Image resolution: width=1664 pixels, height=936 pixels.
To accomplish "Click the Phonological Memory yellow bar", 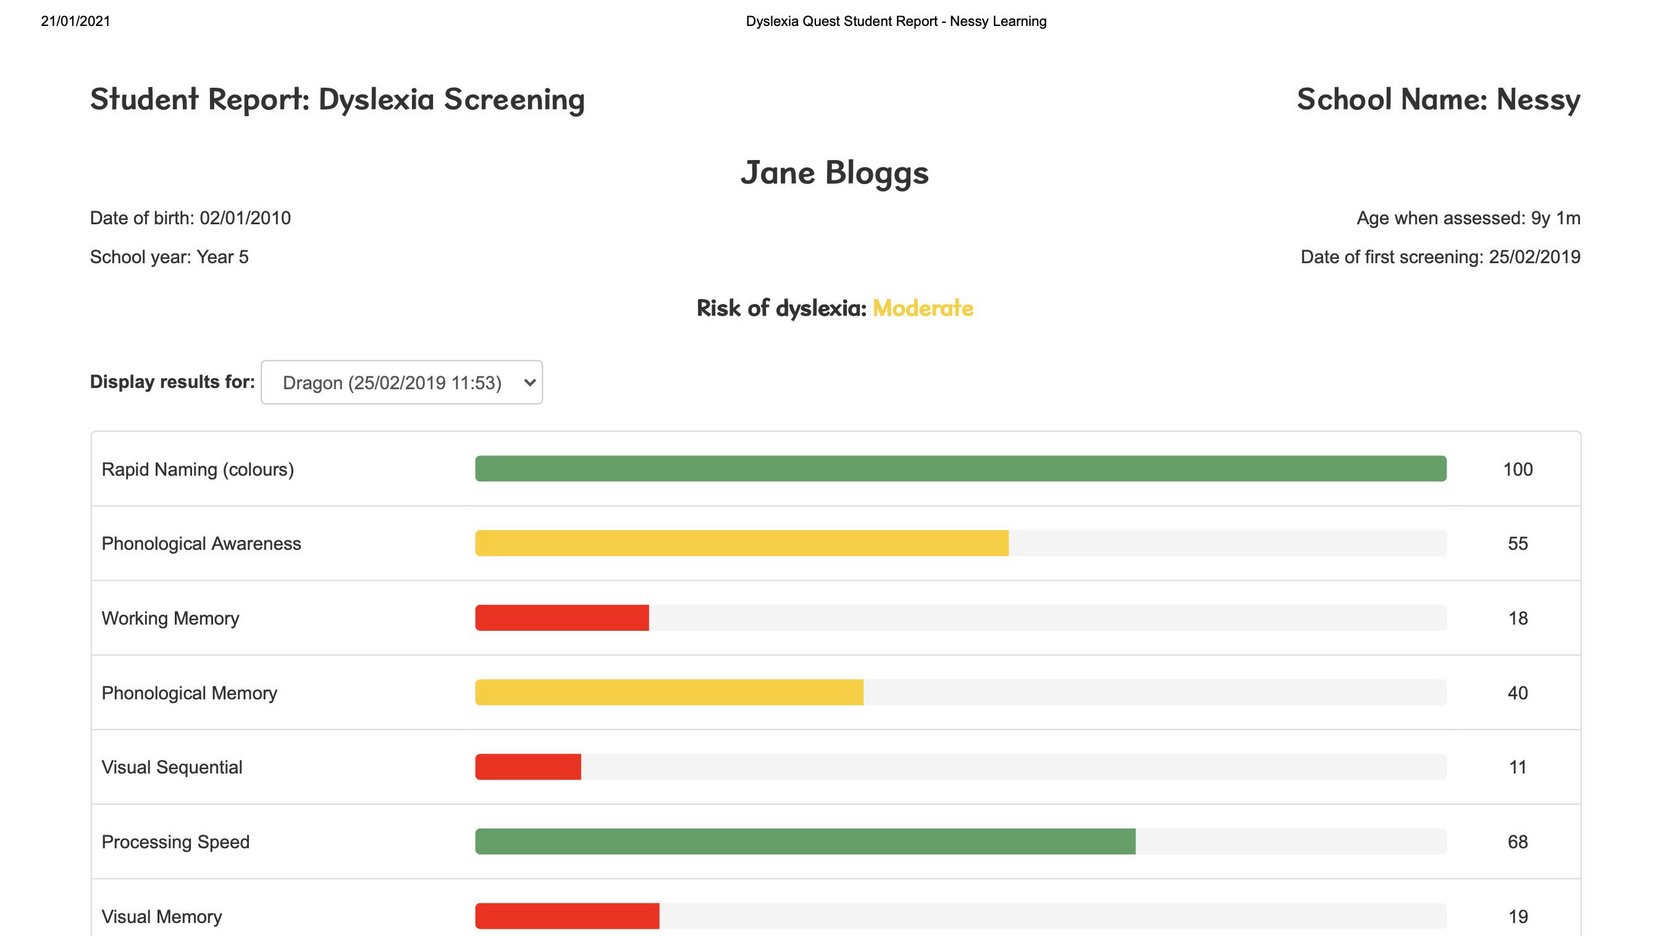I will (669, 692).
